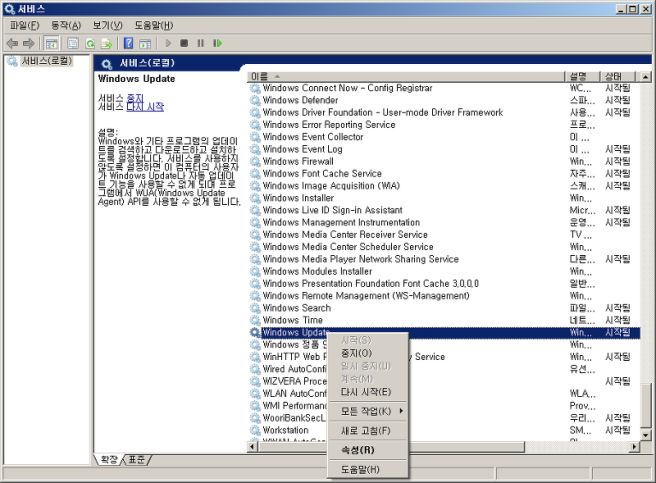
Task: Open the 도움말(H) menu in menu bar
Action: tap(154, 26)
